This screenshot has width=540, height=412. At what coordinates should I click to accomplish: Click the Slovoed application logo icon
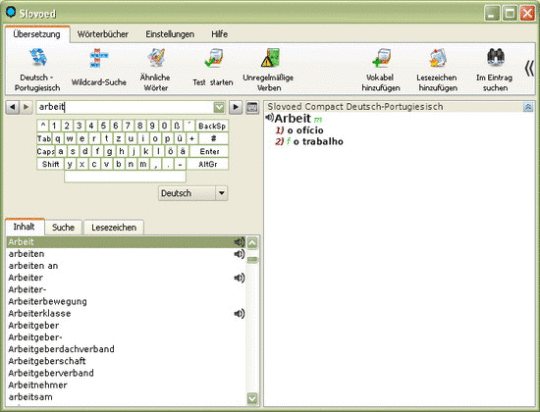click(x=11, y=12)
